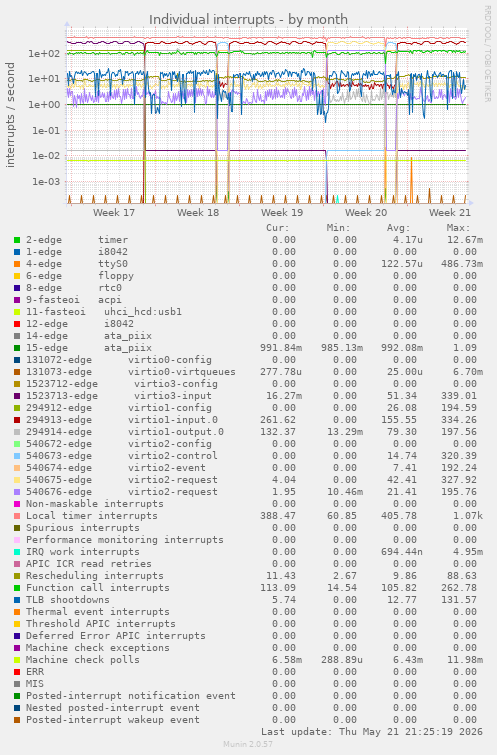
Task: Select the Rescheduling interrupts legend entry
Action: 94,576
